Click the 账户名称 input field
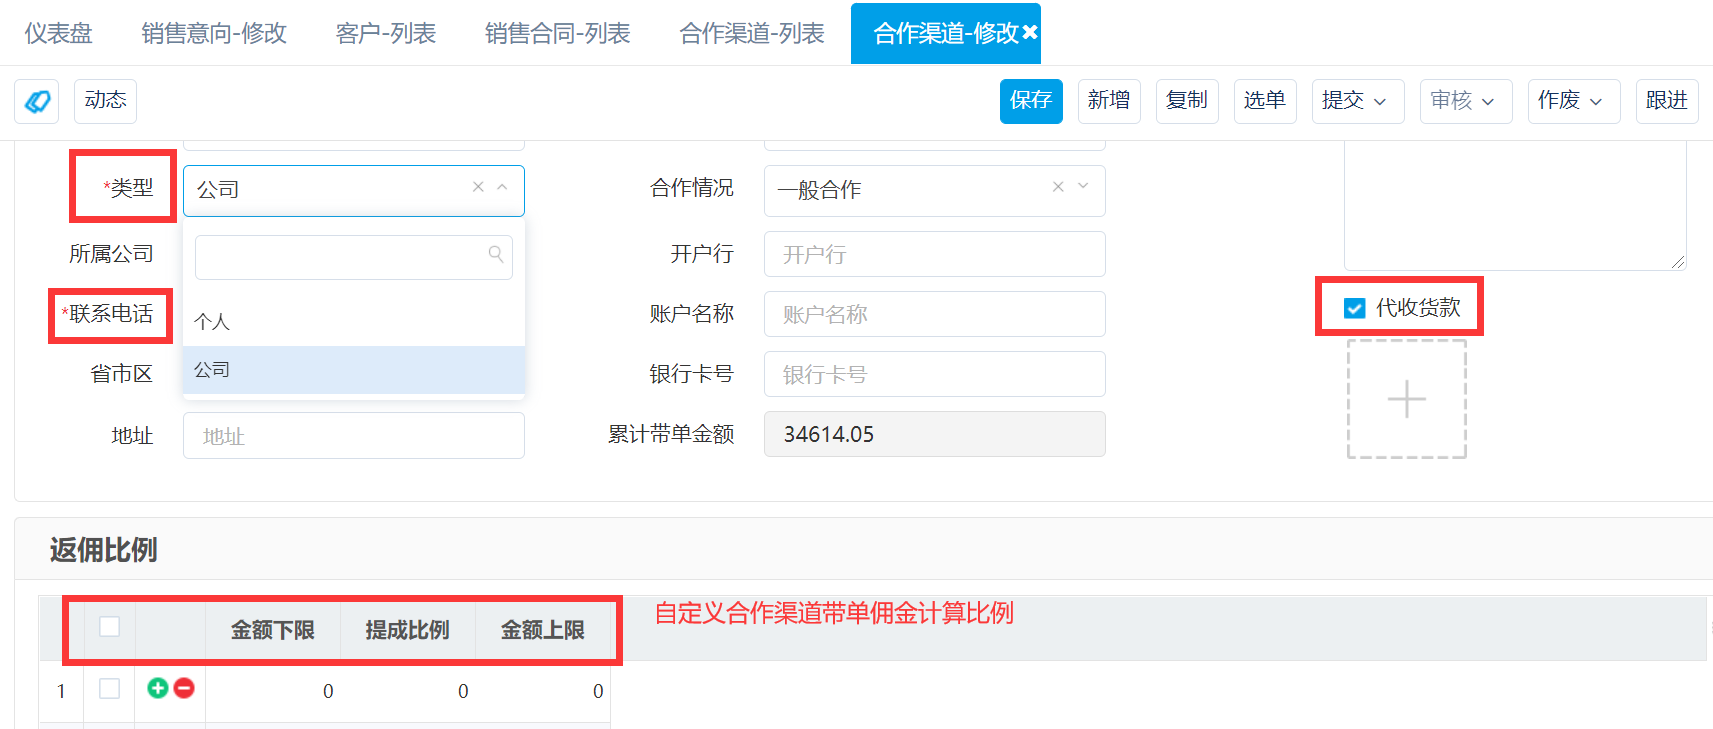Image resolution: width=1713 pixels, height=729 pixels. (x=935, y=314)
